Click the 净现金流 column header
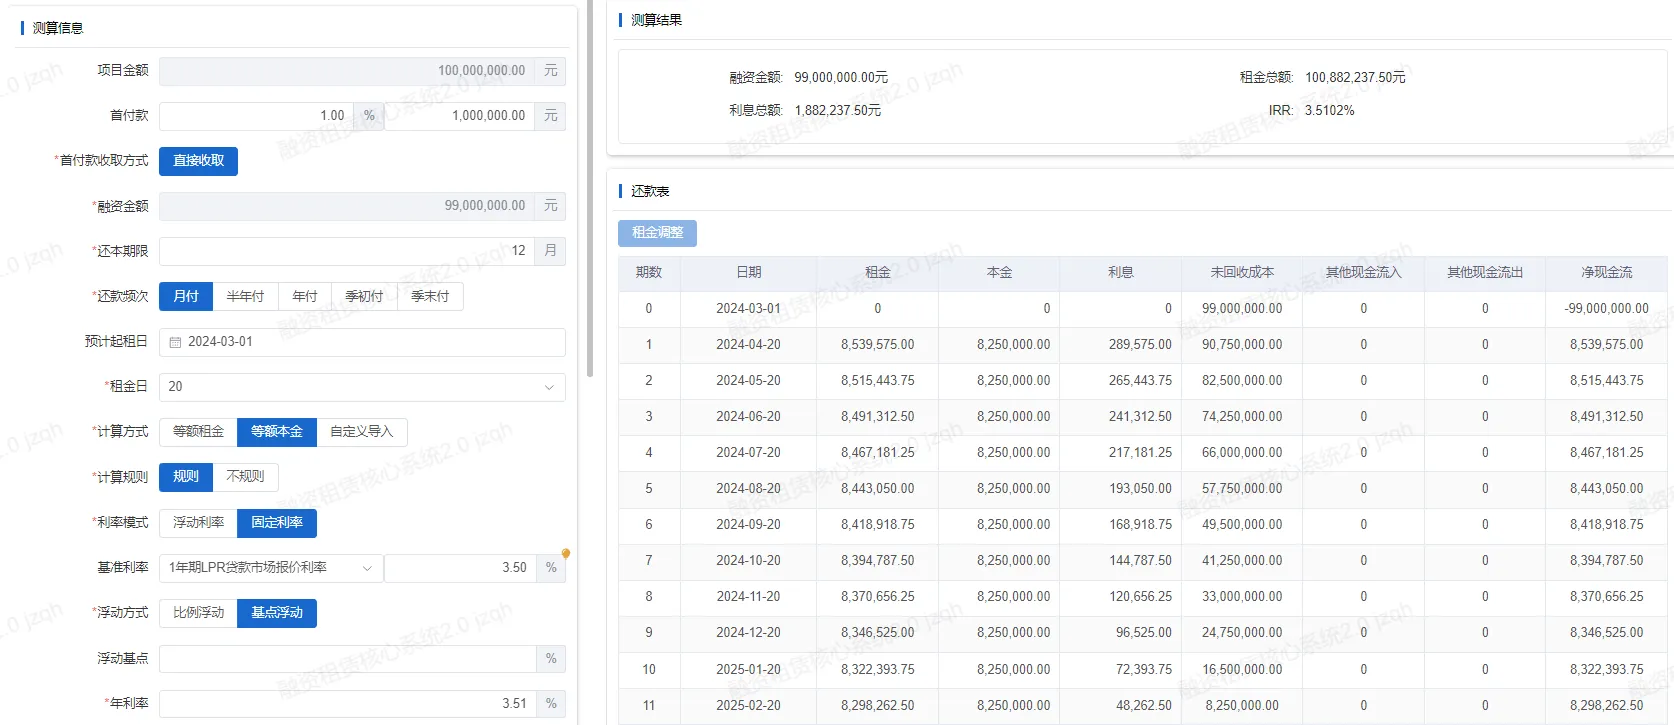 (1606, 273)
